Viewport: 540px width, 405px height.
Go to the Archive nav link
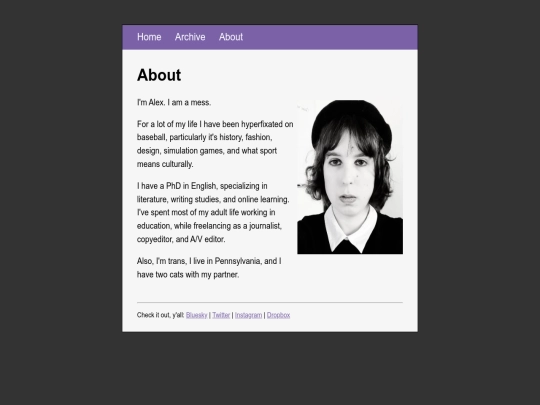tap(190, 37)
